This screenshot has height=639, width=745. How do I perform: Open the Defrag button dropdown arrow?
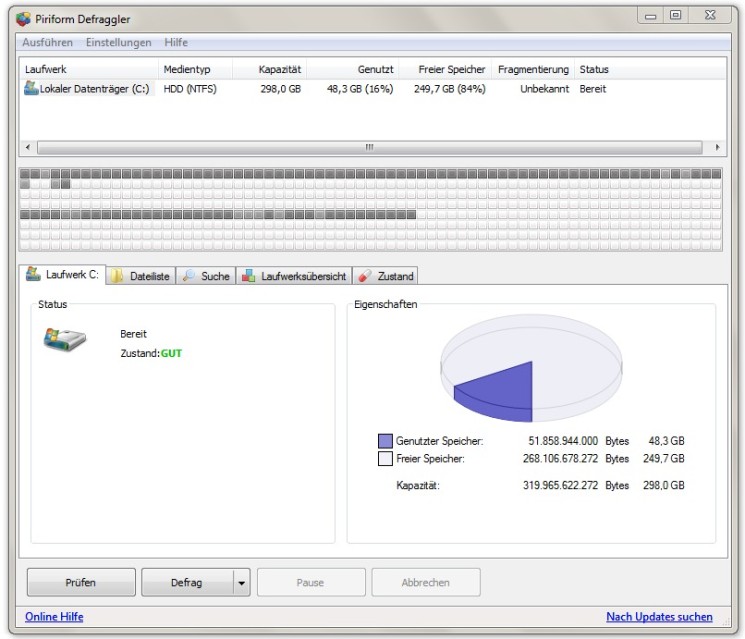click(x=241, y=582)
